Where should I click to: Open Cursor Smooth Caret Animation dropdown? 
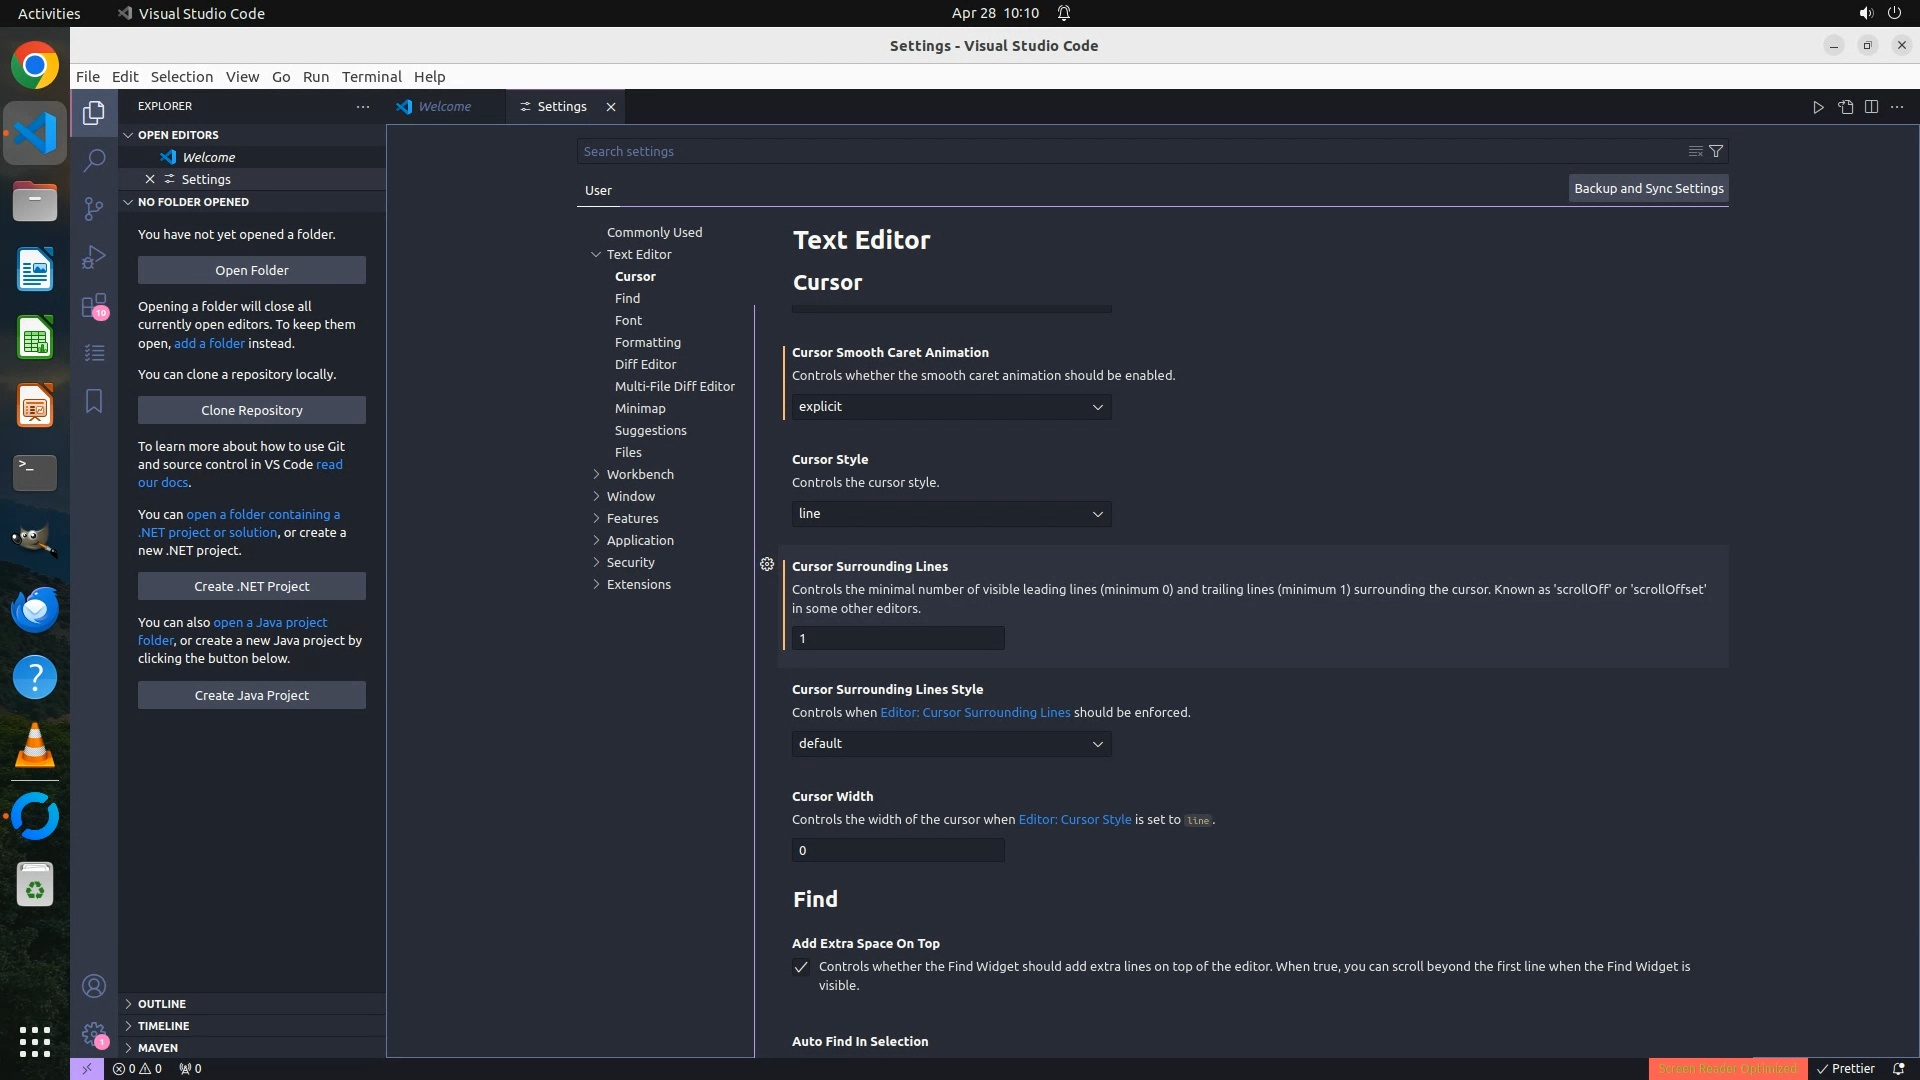[x=951, y=407]
